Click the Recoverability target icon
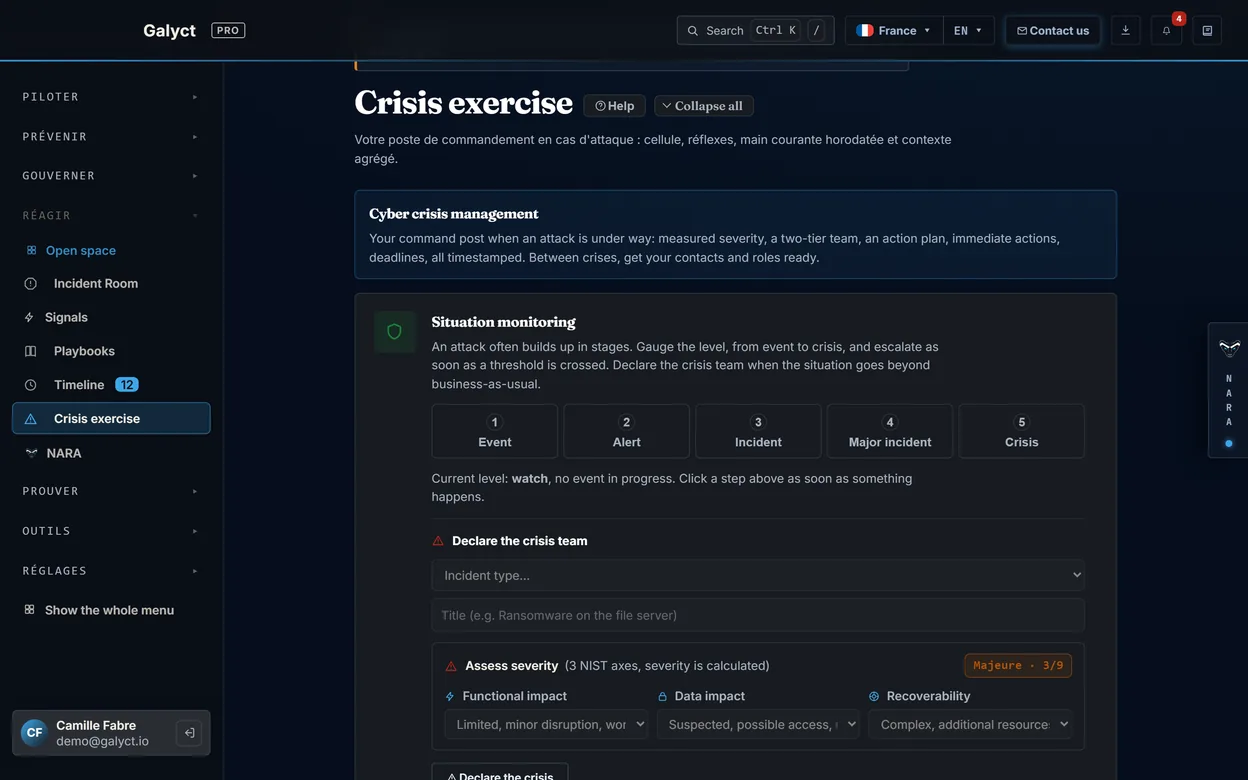The height and width of the screenshot is (780, 1248). pyautogui.click(x=874, y=696)
